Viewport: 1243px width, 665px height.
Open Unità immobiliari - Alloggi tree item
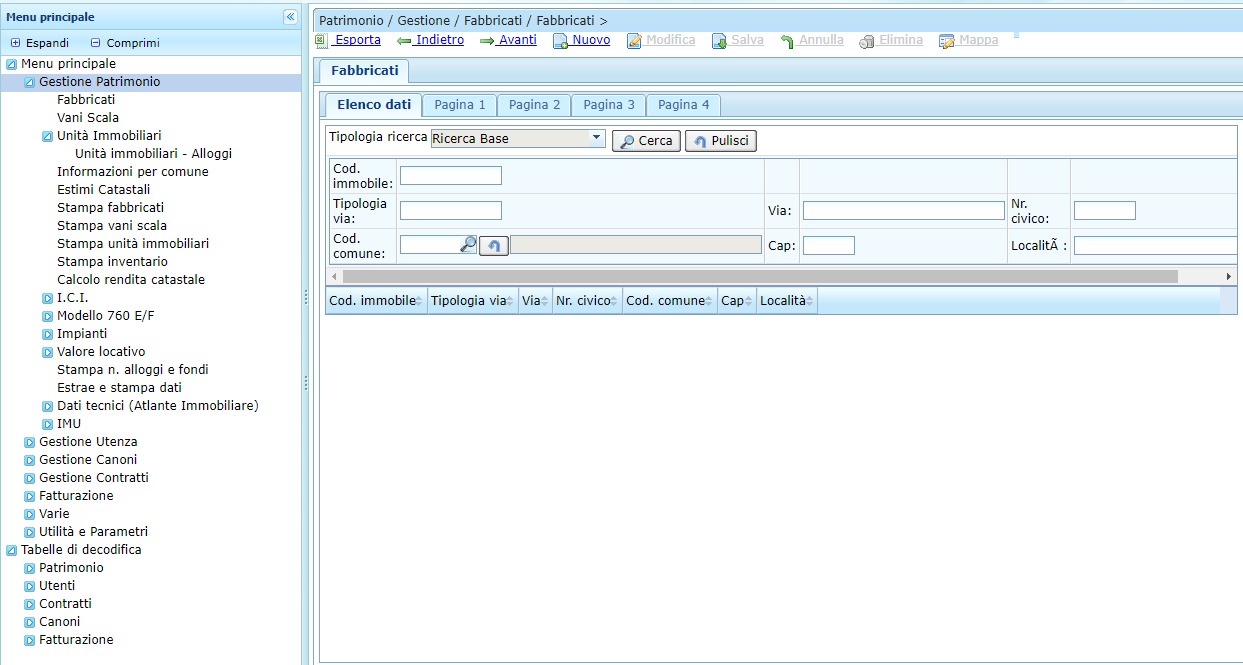[x=154, y=154]
